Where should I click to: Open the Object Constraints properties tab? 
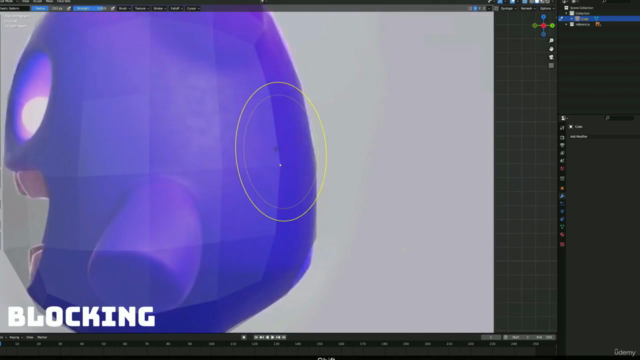coord(562,219)
